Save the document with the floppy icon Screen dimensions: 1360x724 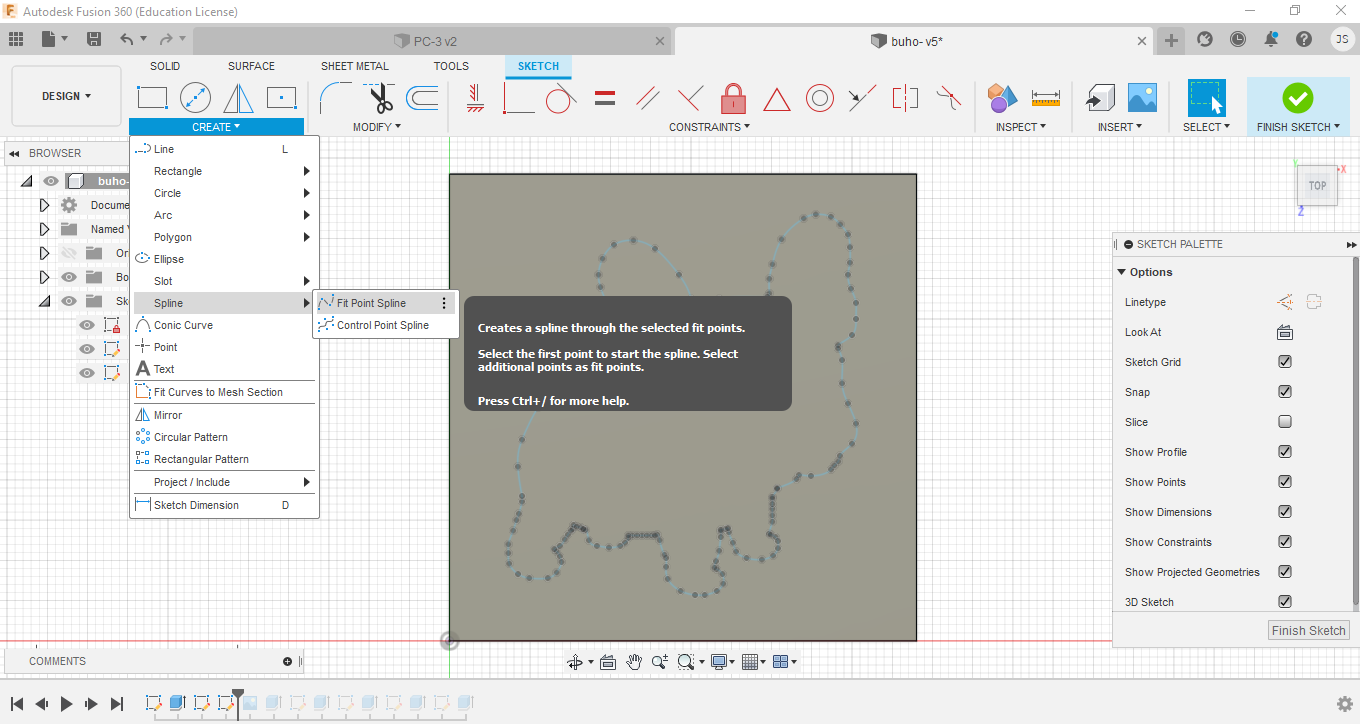93,39
